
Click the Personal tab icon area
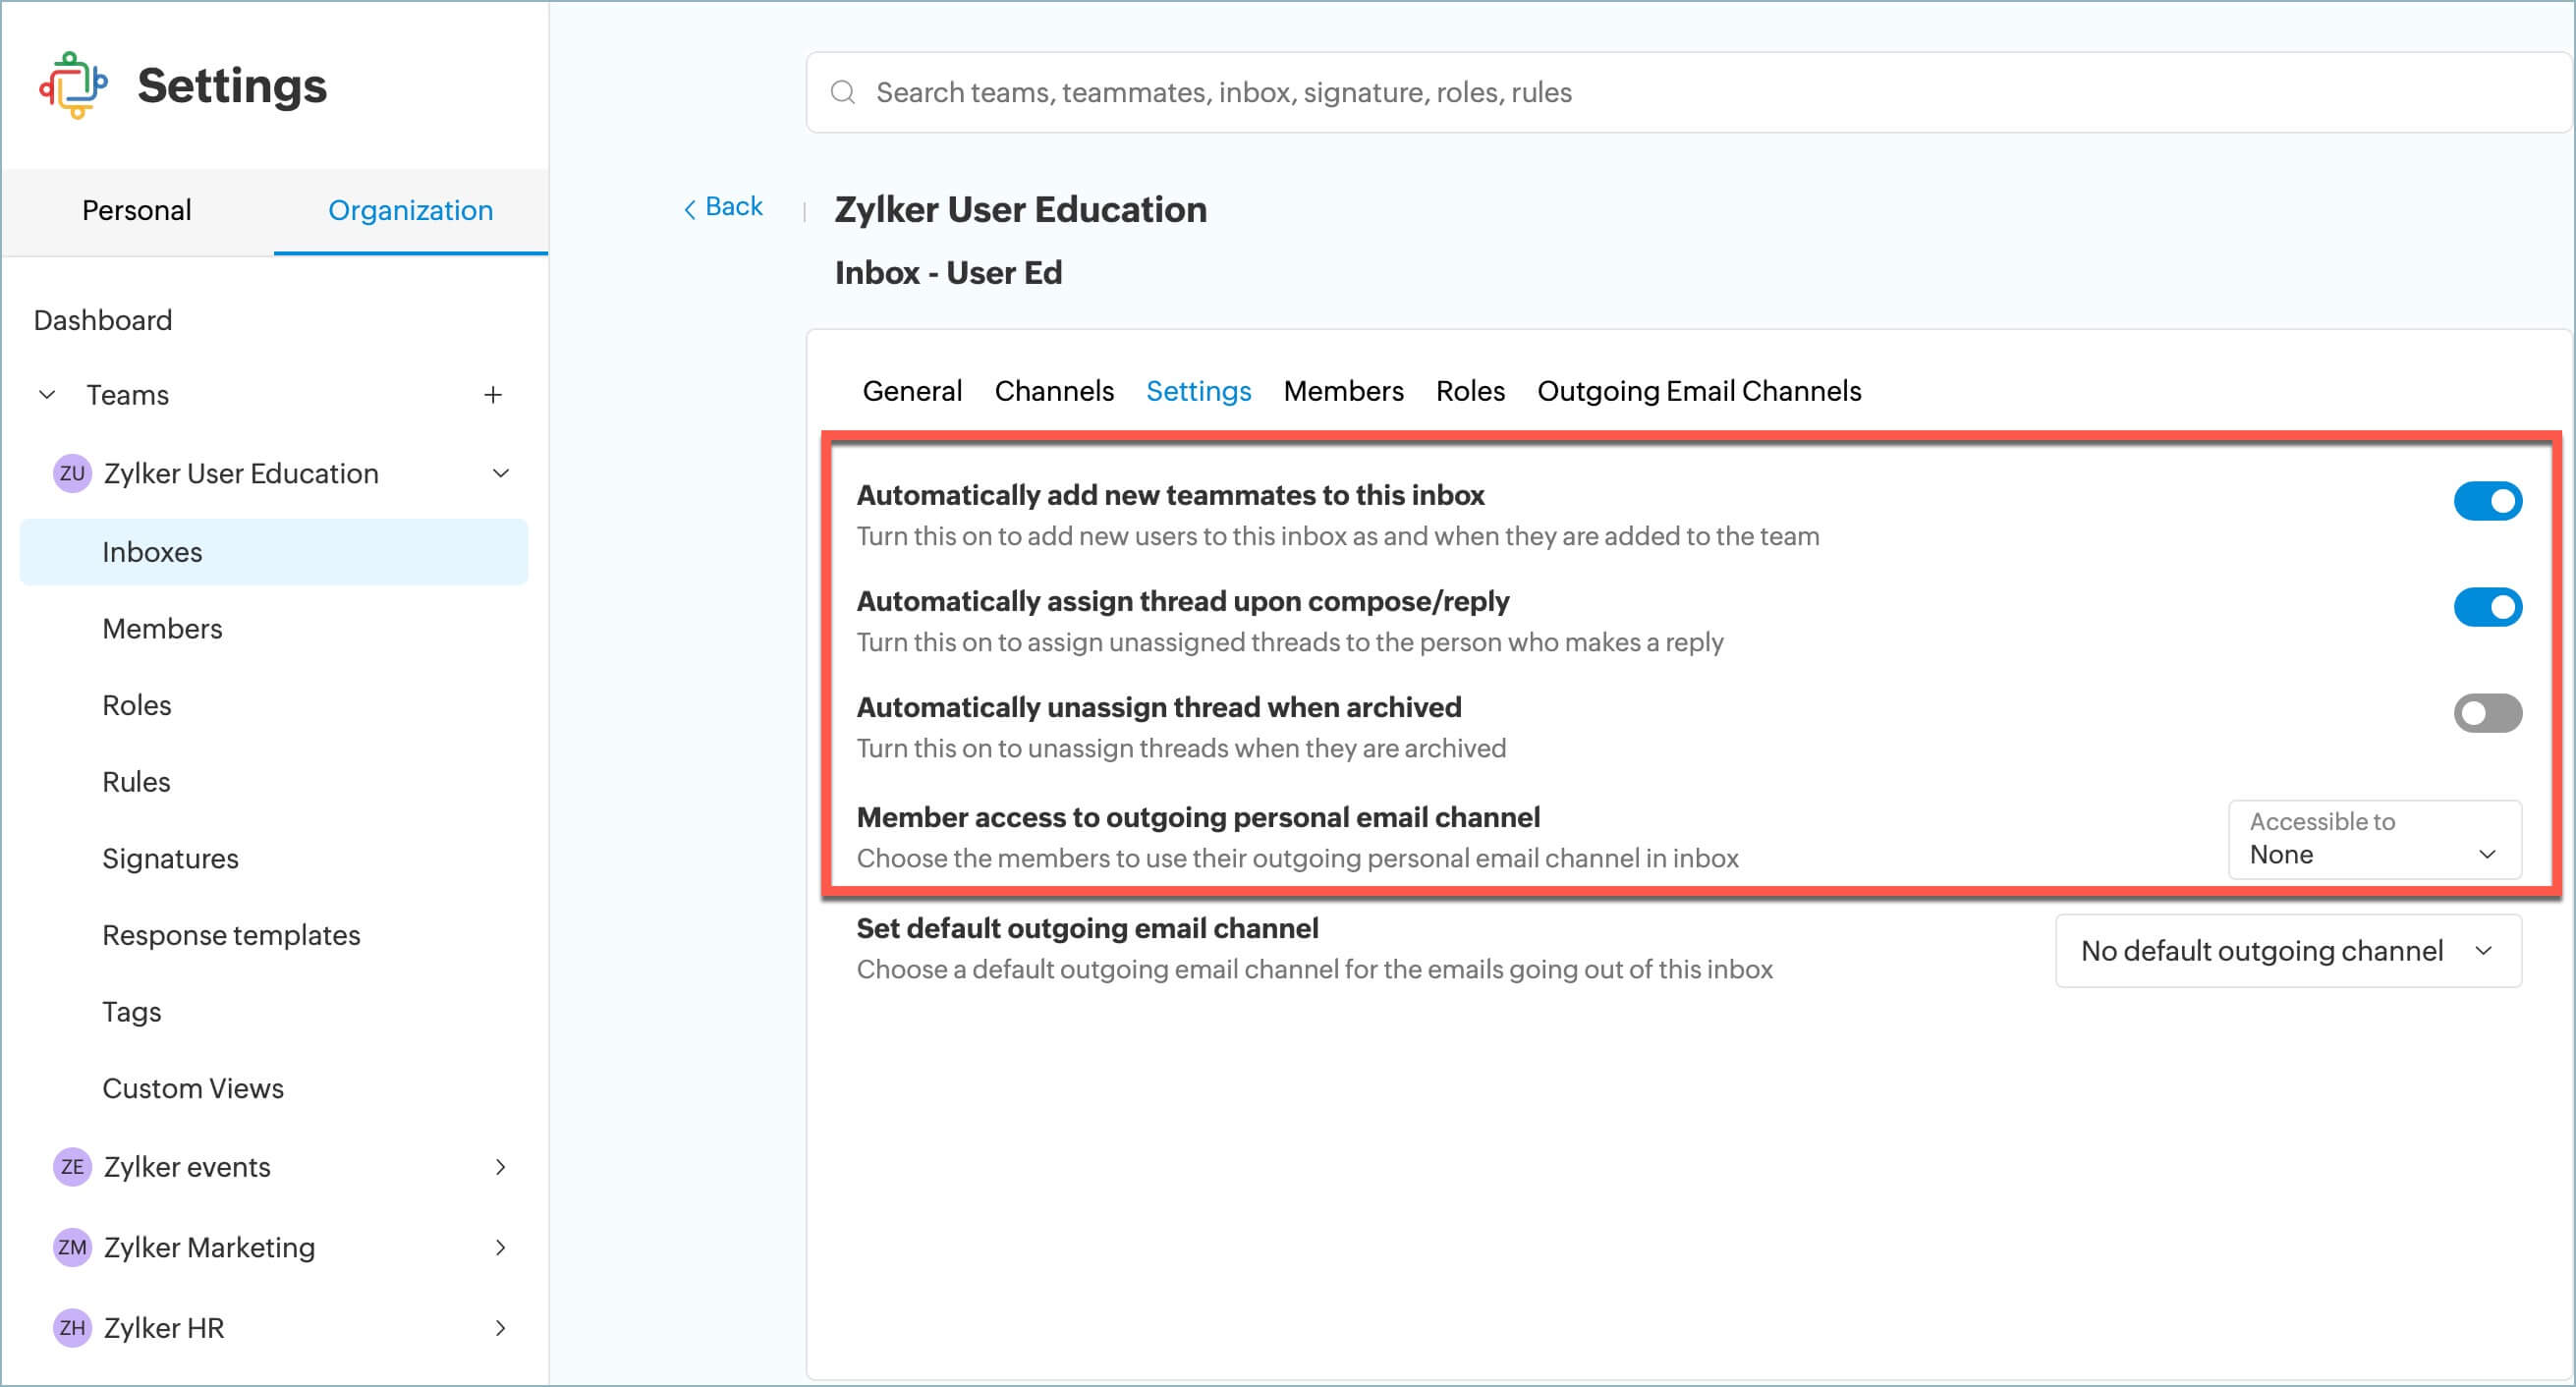(137, 208)
